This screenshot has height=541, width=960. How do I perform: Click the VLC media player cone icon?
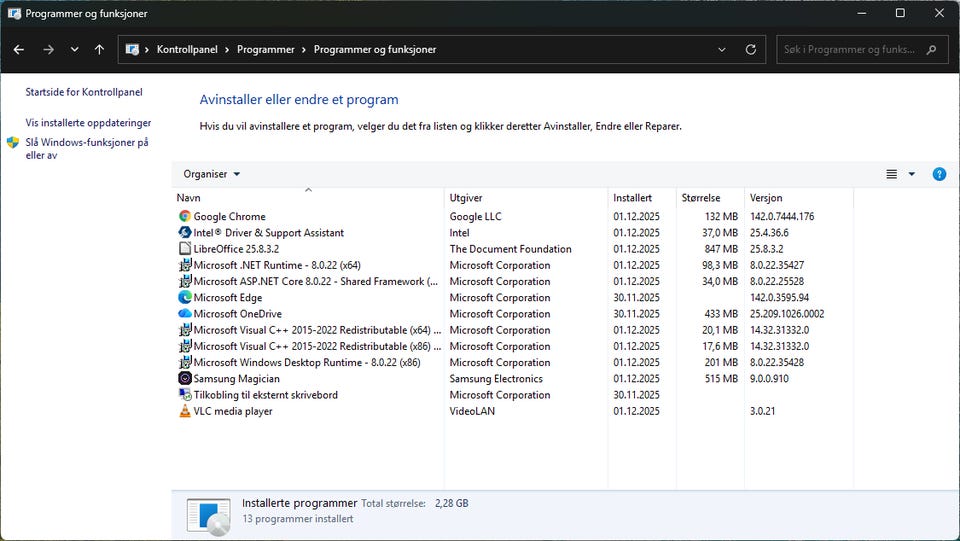coord(184,411)
